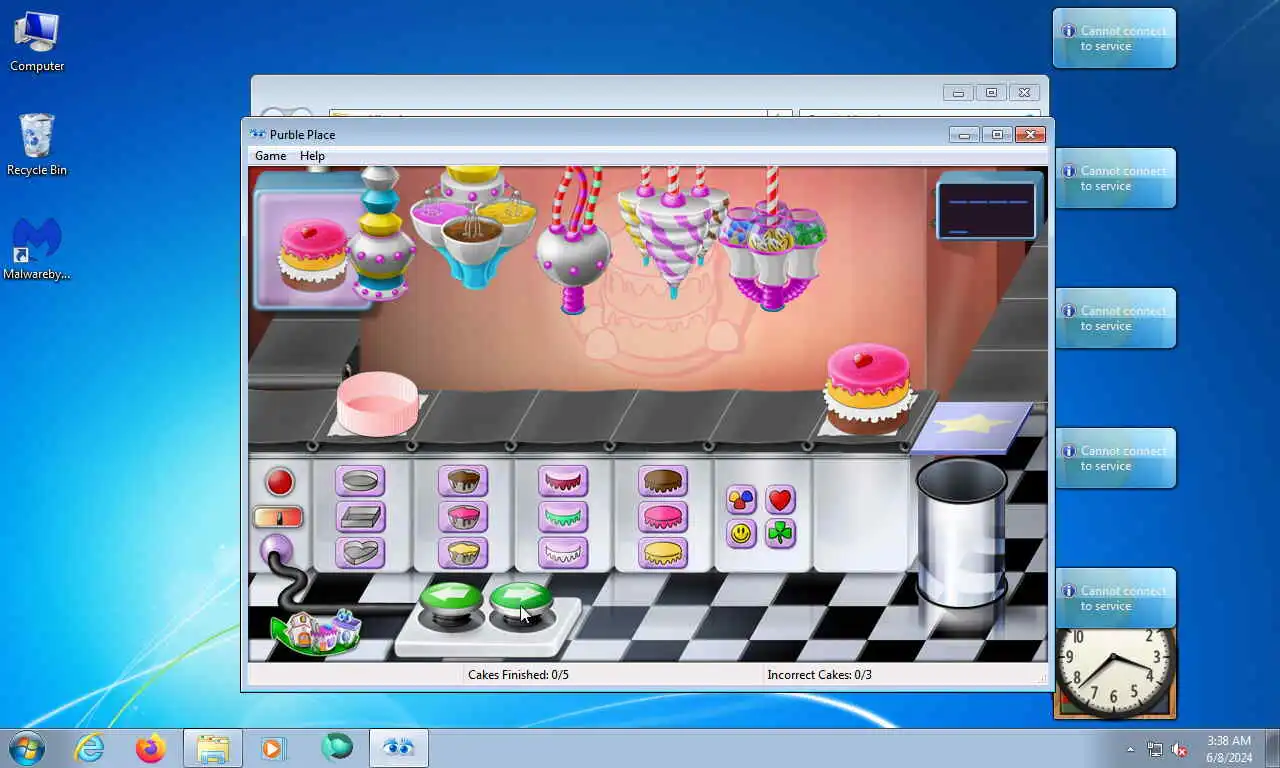Apply the pink icing button
The width and height of the screenshot is (1280, 768).
coord(663,517)
